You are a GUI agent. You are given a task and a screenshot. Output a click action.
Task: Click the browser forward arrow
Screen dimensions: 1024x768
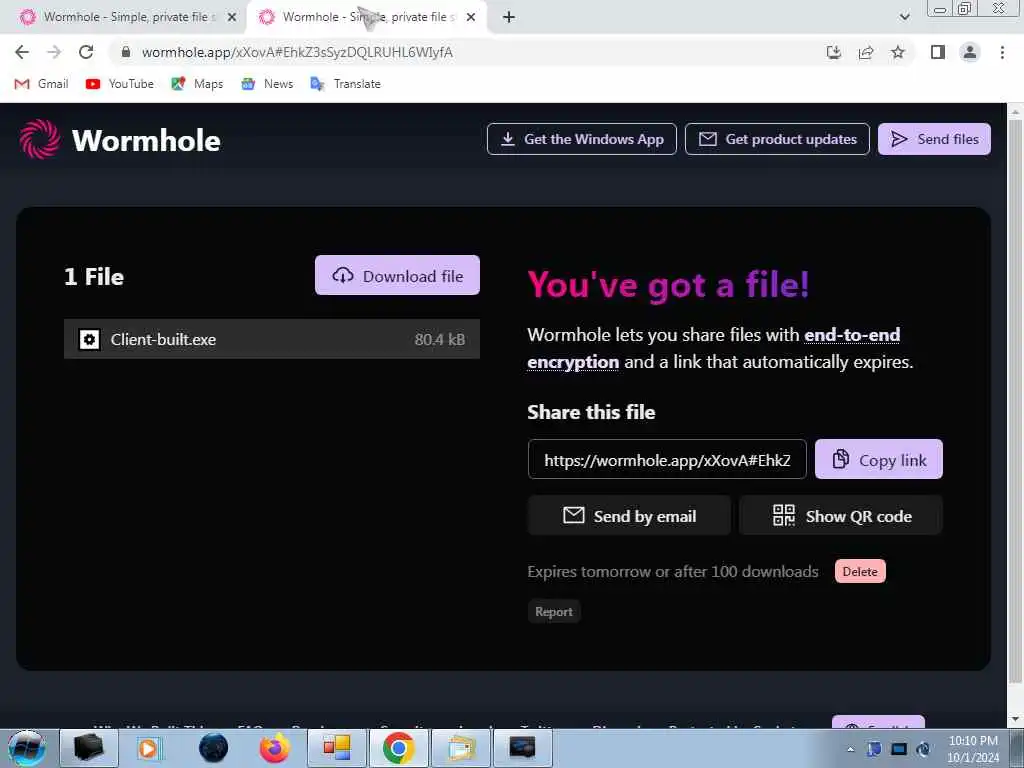point(54,52)
